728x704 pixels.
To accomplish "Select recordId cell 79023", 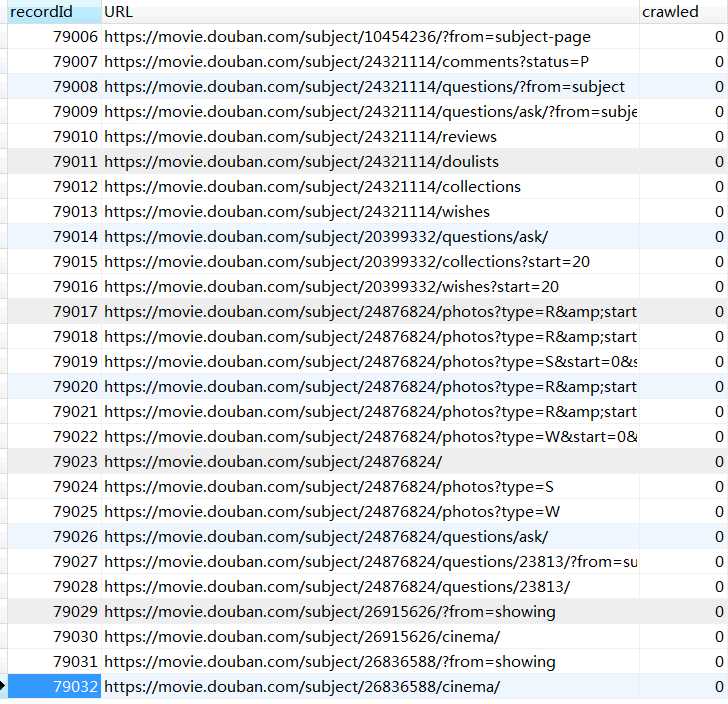I will [x=54, y=462].
